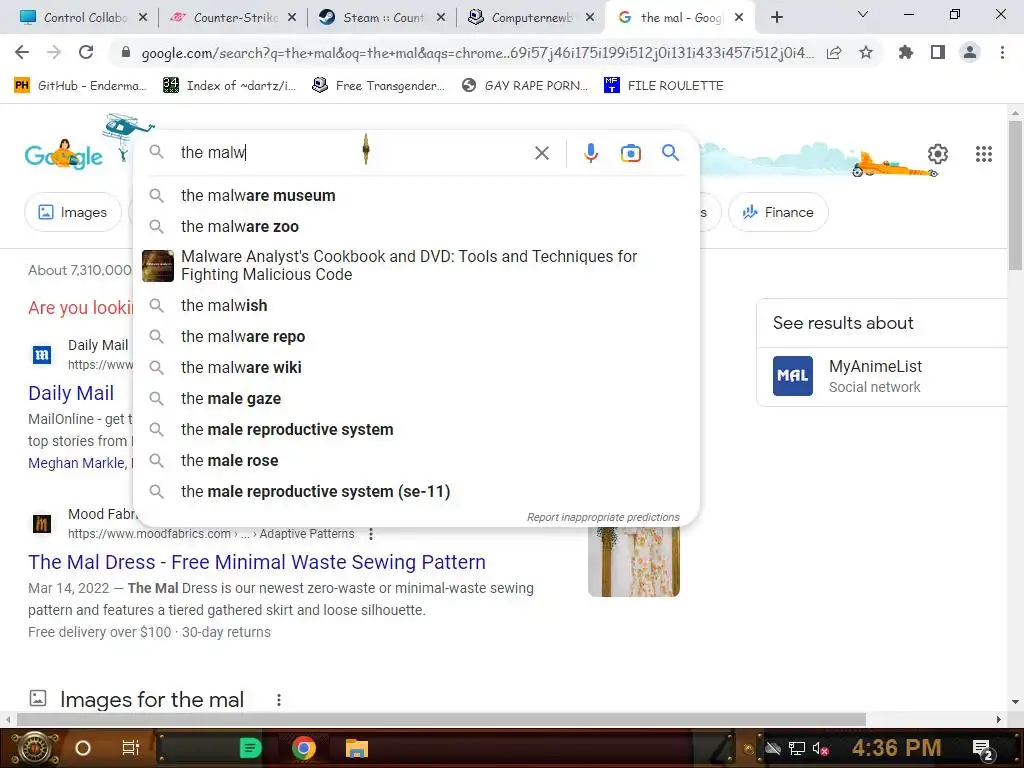Filter results by Images
The image size is (1024, 768).
pos(73,212)
